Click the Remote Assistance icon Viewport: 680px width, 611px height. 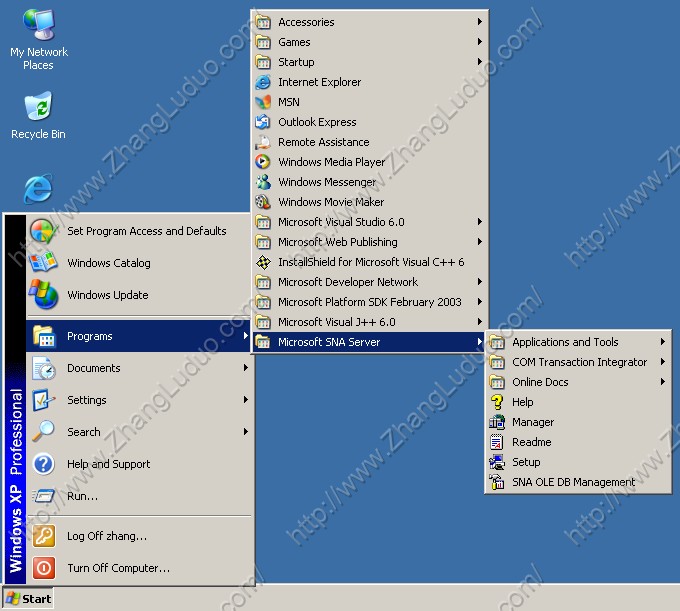point(263,142)
